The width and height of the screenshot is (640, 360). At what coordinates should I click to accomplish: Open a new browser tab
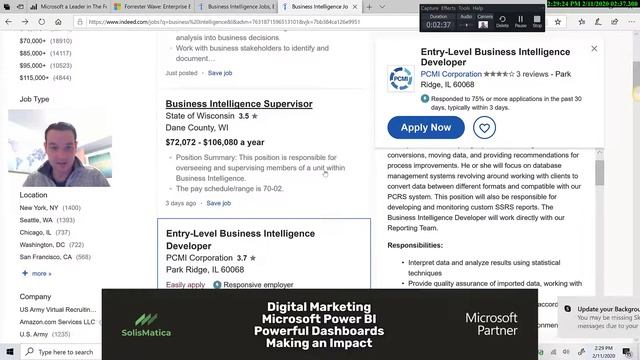tap(369, 7)
